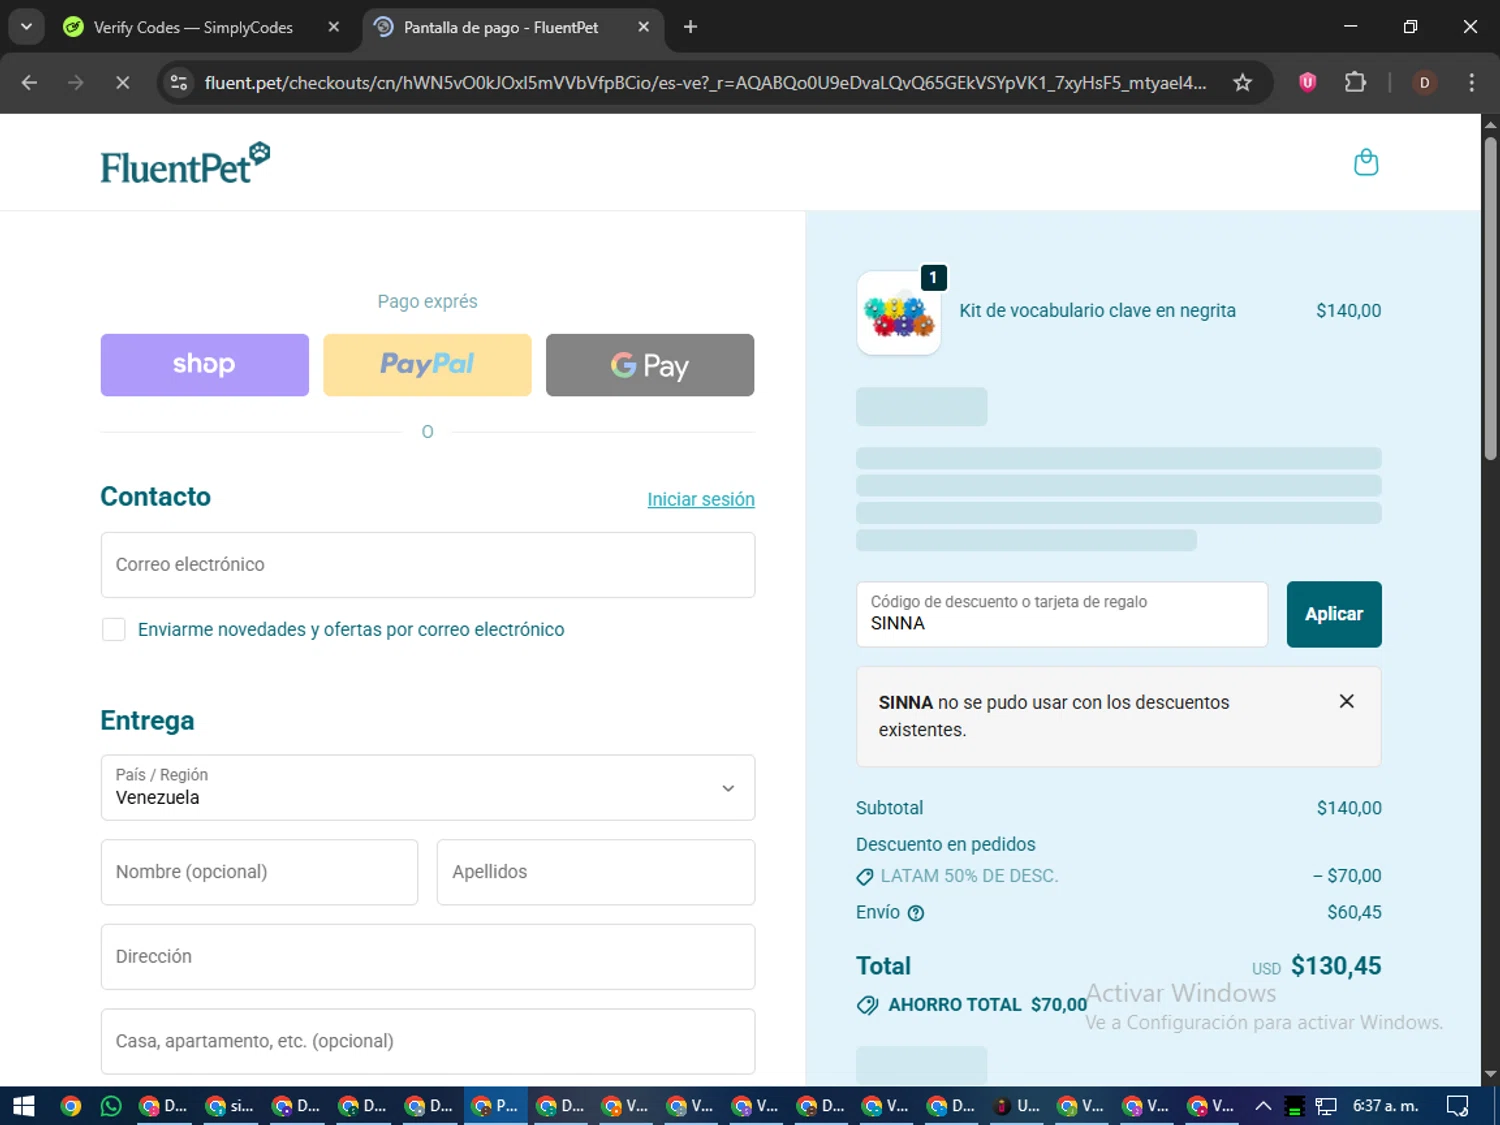Open WhatsApp from the taskbar
1500x1125 pixels.
(x=111, y=1106)
